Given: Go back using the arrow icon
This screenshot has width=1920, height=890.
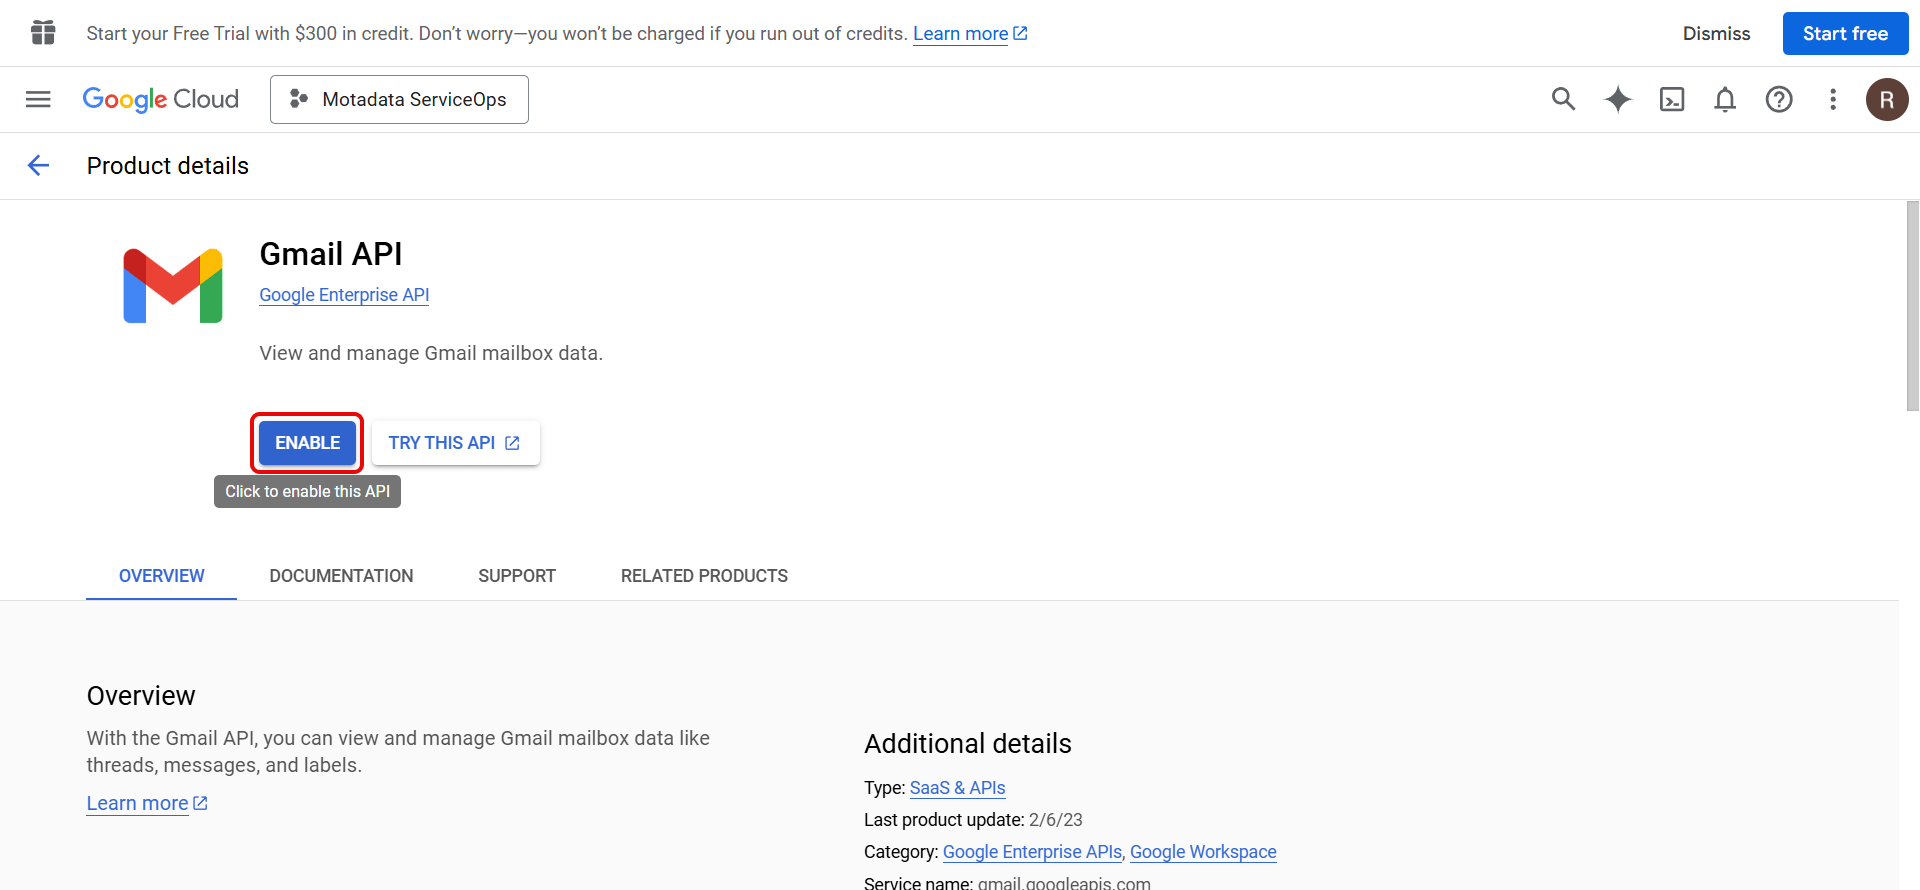Looking at the screenshot, I should coord(38,165).
